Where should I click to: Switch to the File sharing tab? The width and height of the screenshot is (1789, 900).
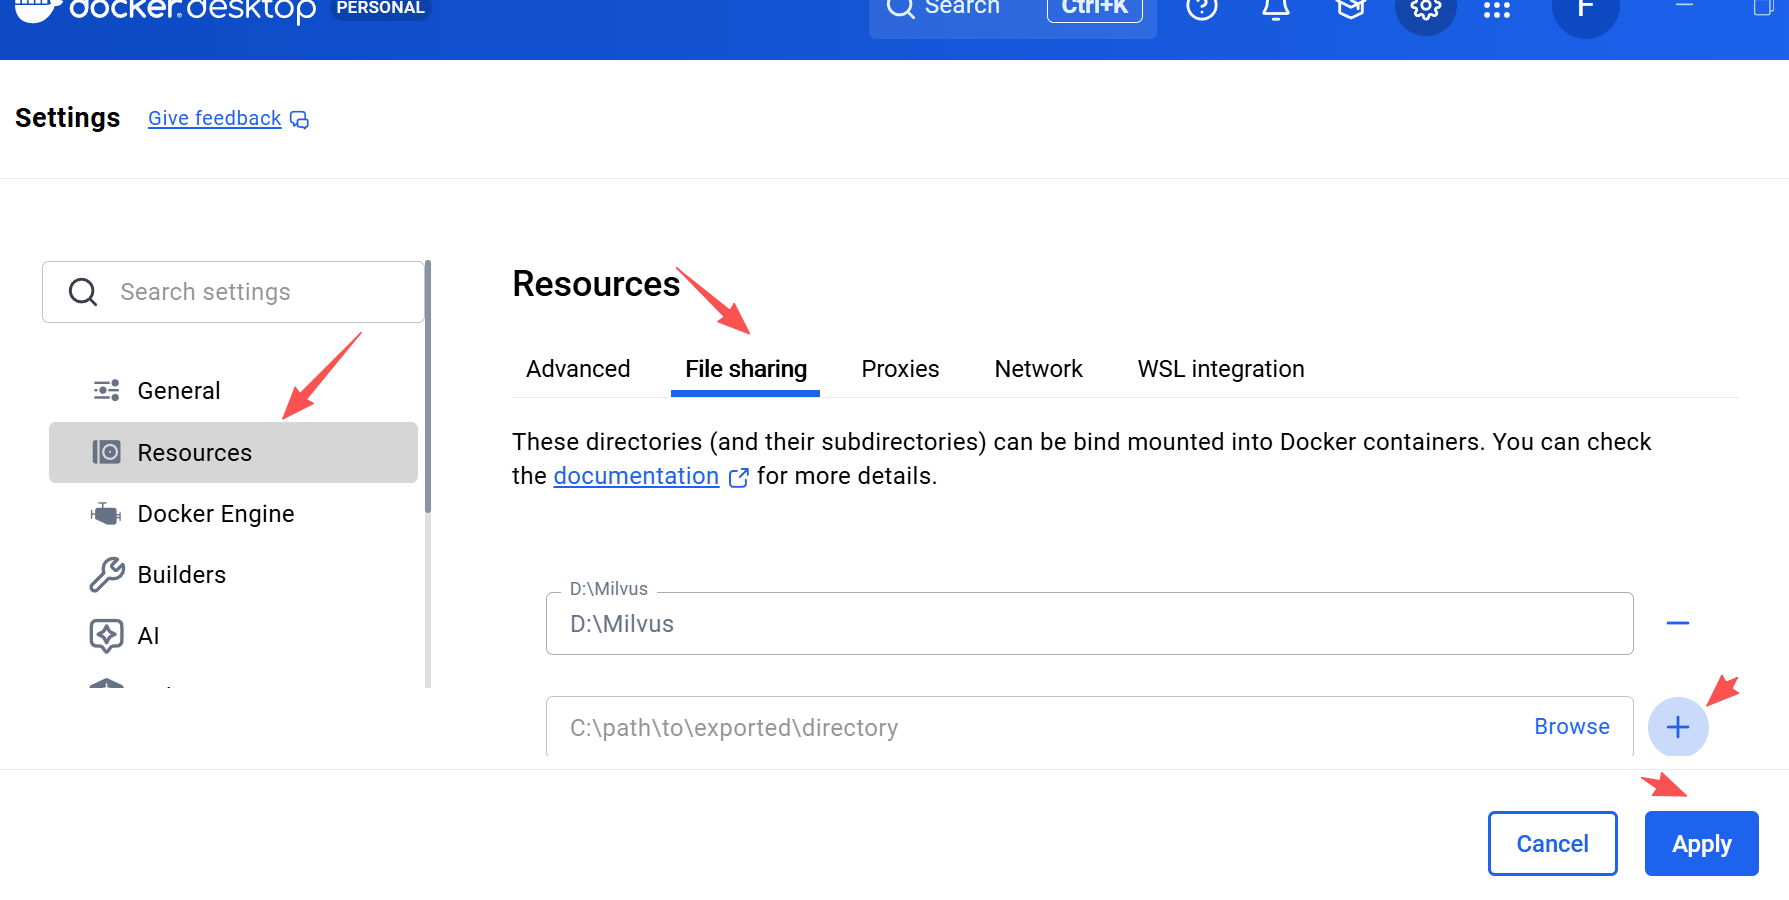point(745,369)
